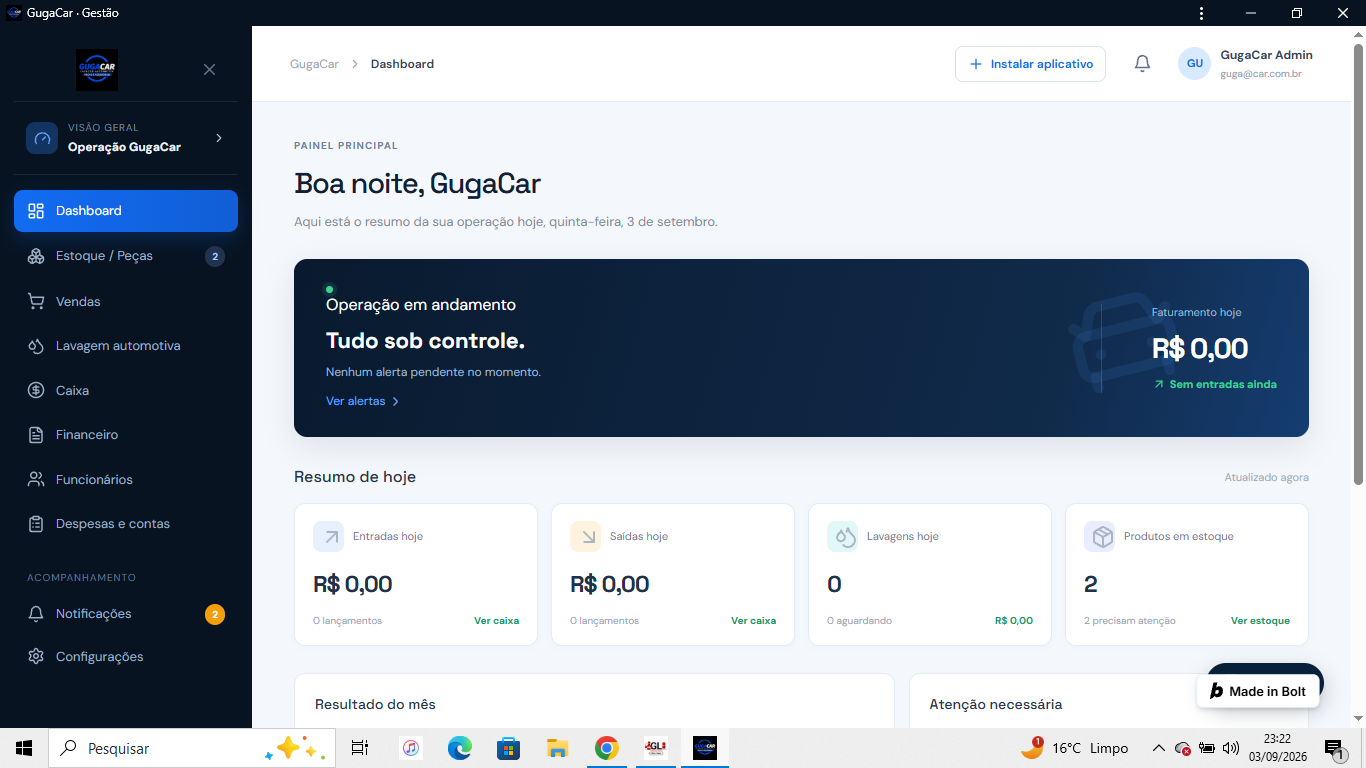Screen dimensions: 1366x768
Task: Click Atualizado agora text
Action: coord(1266,478)
